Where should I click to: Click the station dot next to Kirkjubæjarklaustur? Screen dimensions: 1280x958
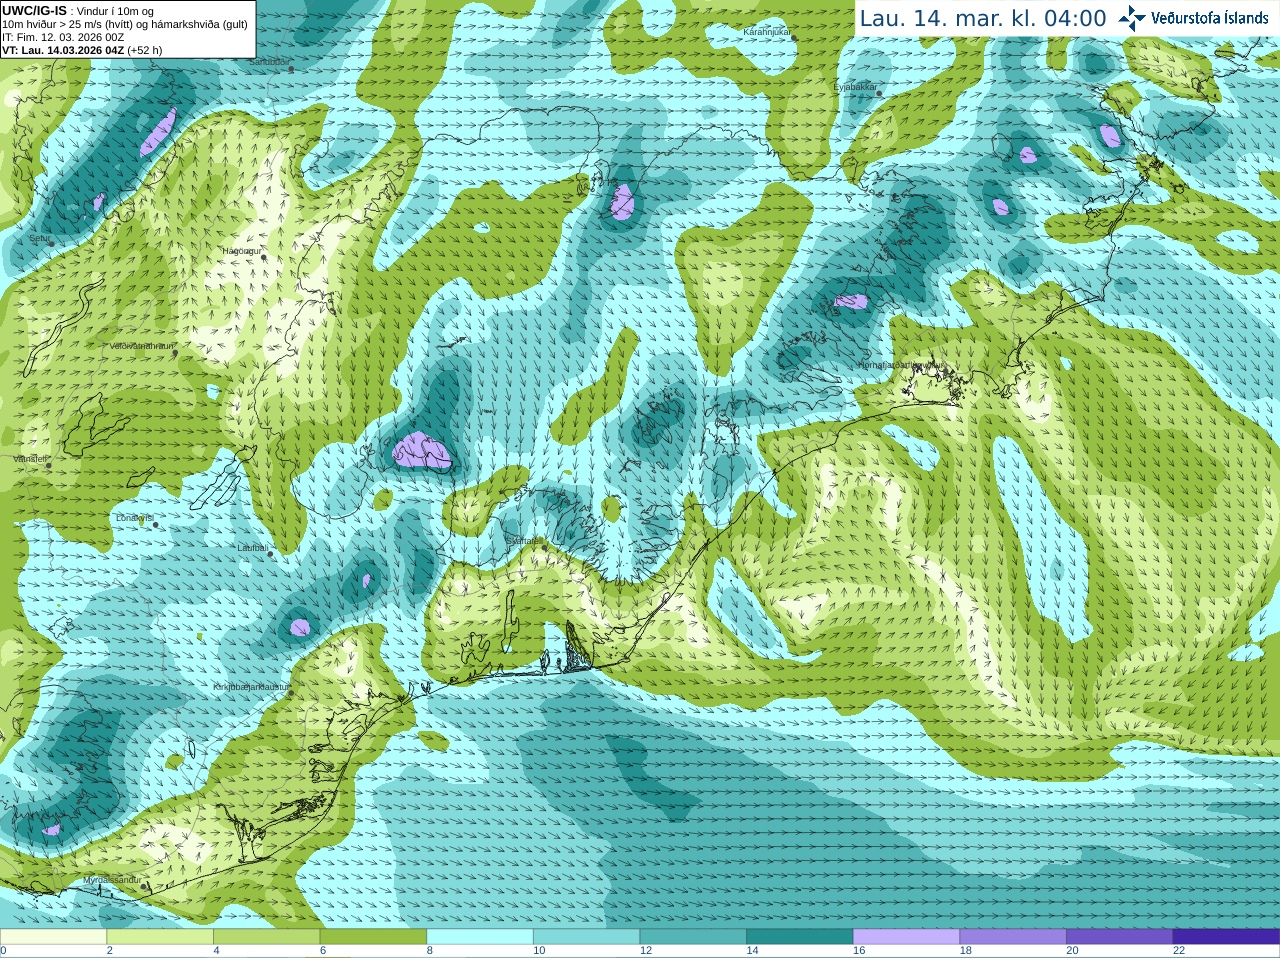point(292,693)
